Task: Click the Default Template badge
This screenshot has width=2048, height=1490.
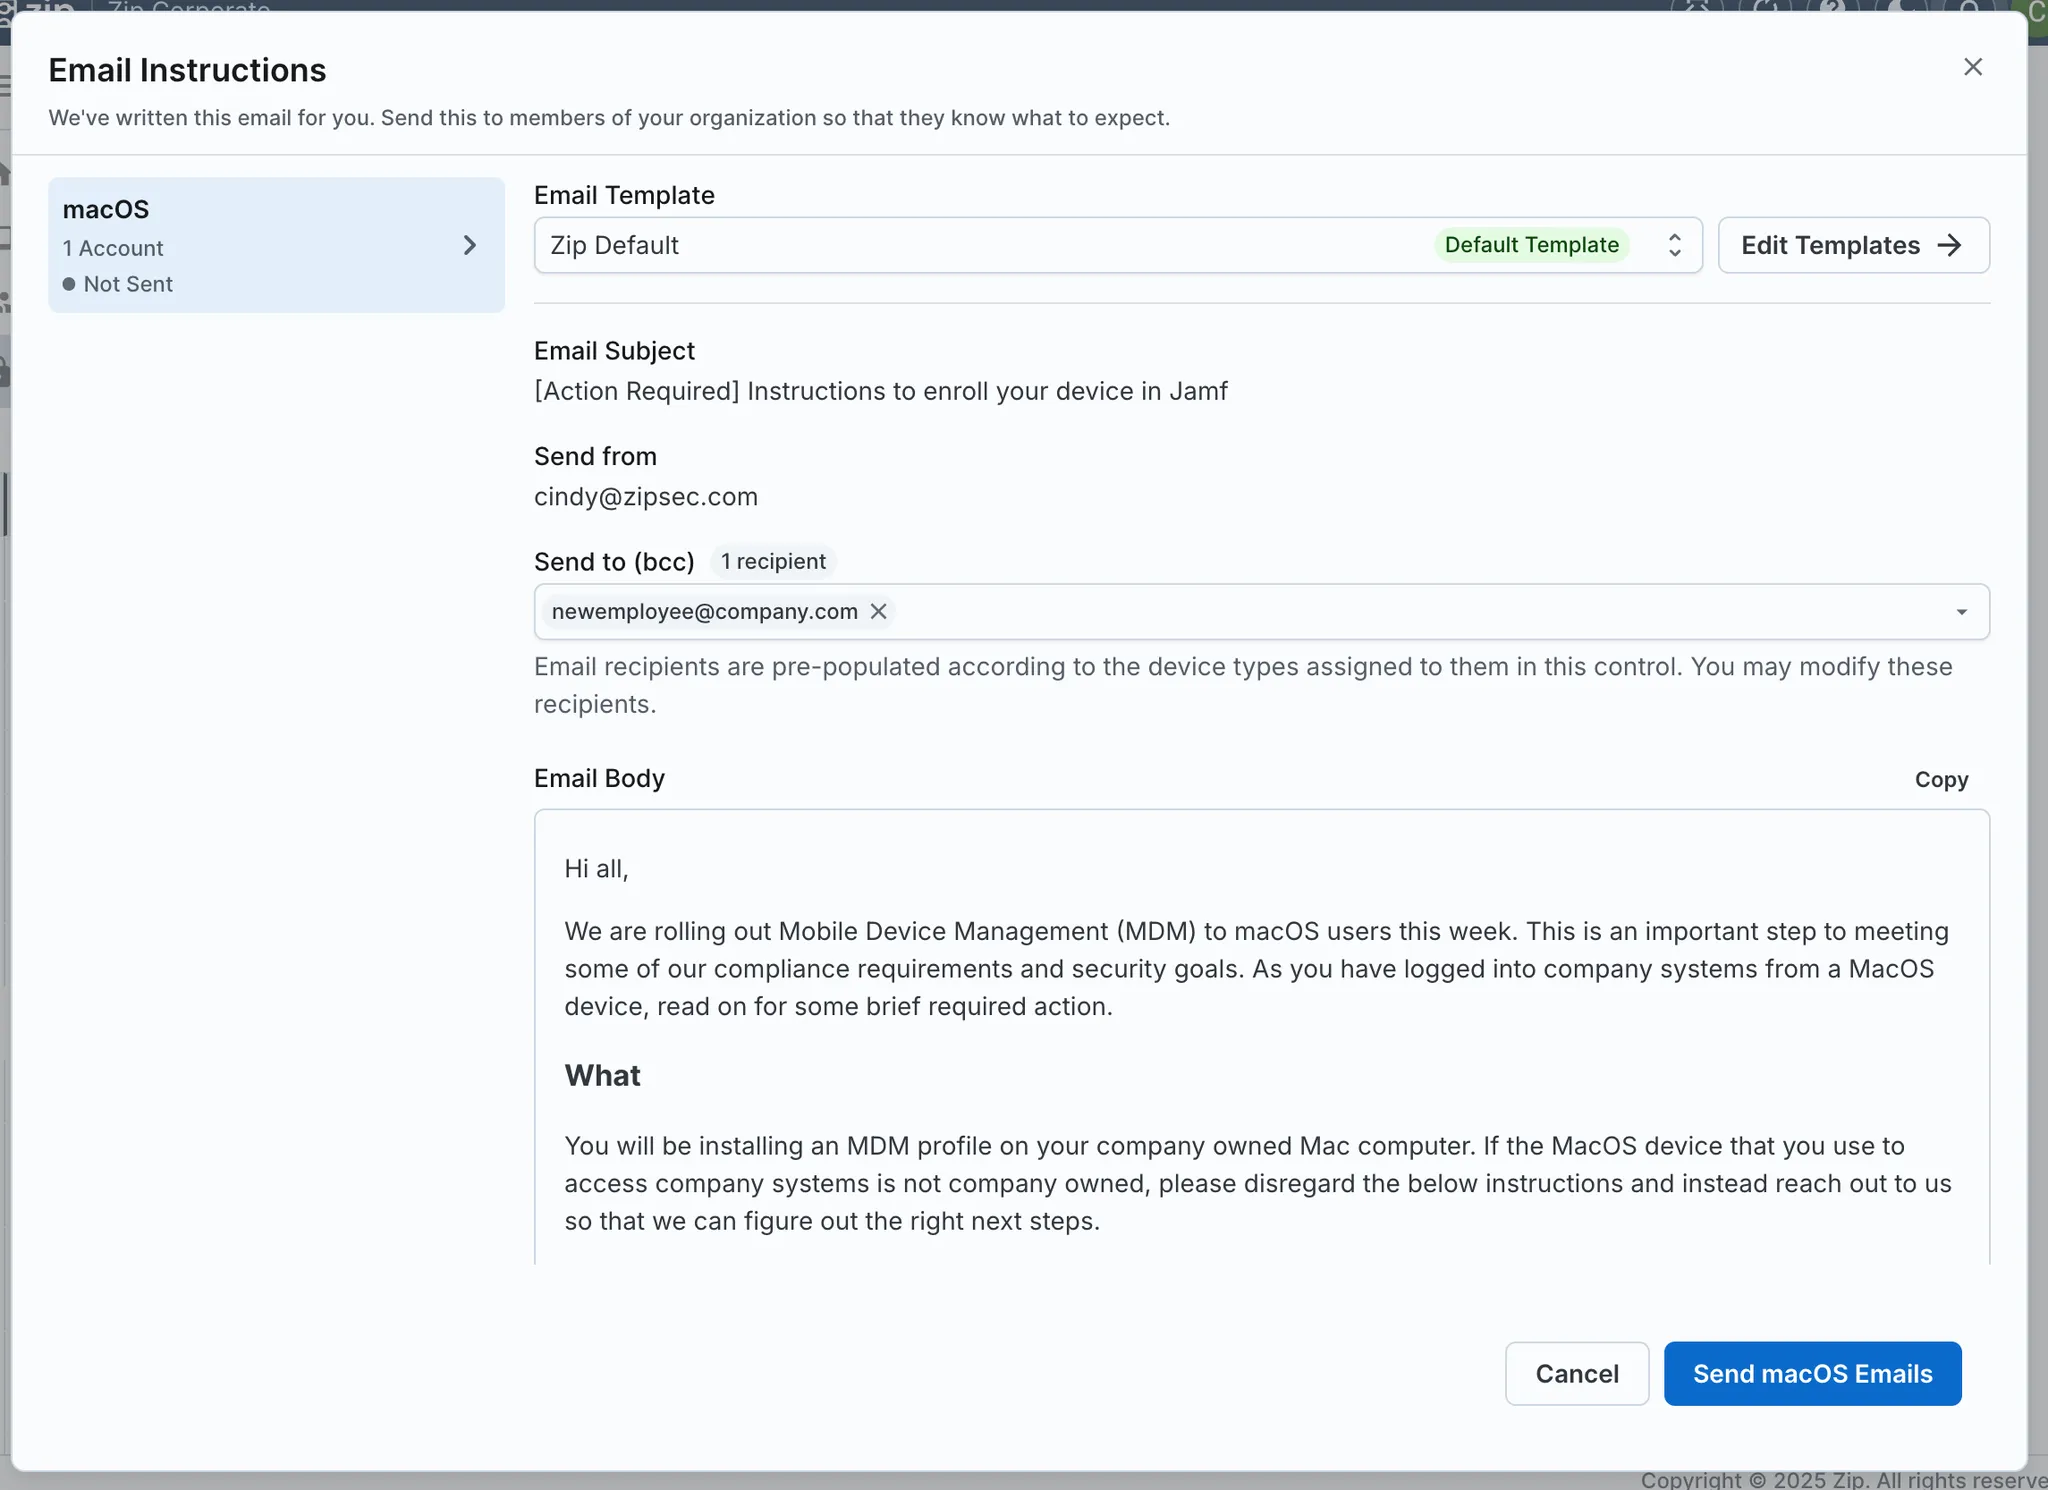Action: [1531, 245]
